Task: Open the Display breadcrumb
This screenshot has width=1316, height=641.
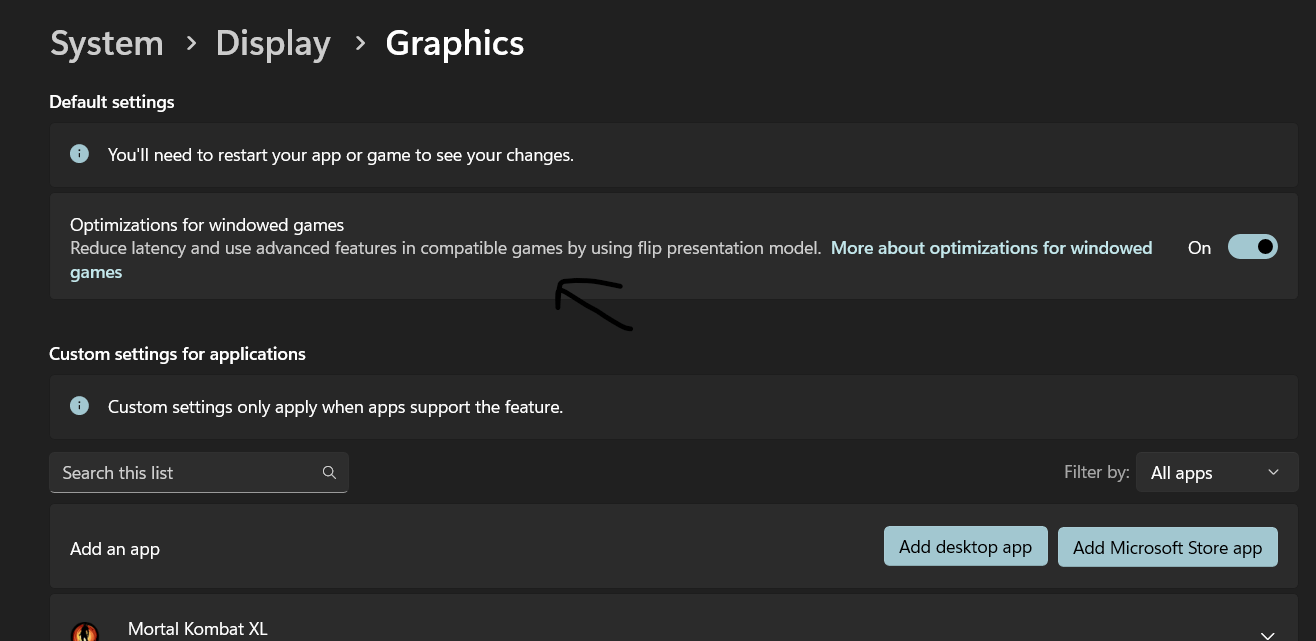Action: pos(273,43)
